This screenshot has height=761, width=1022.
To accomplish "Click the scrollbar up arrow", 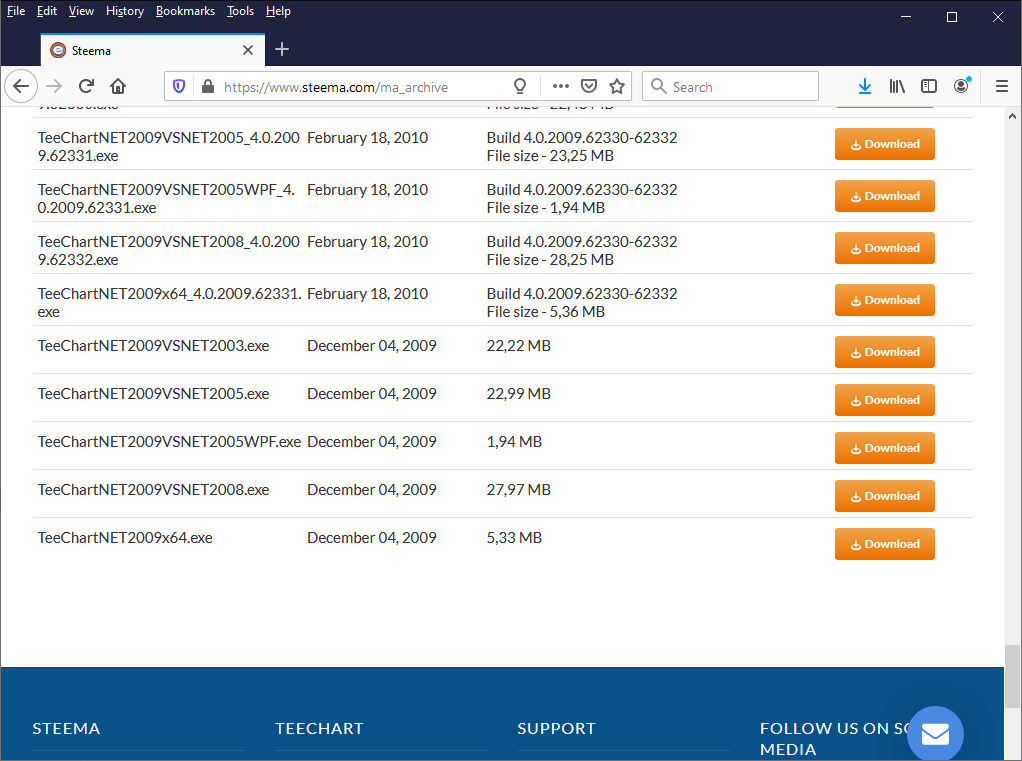I will click(1012, 116).
